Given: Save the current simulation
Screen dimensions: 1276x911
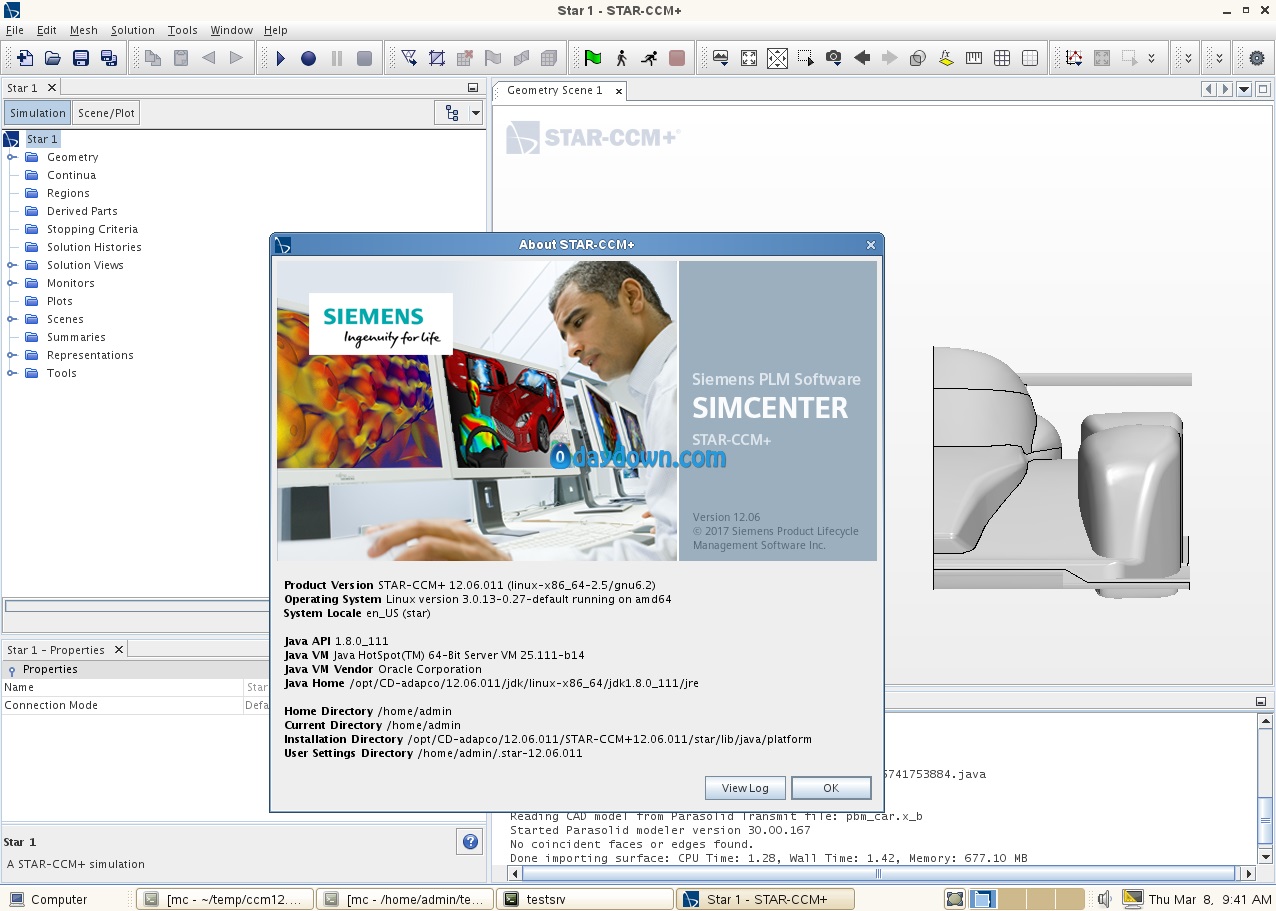Looking at the screenshot, I should (81, 58).
